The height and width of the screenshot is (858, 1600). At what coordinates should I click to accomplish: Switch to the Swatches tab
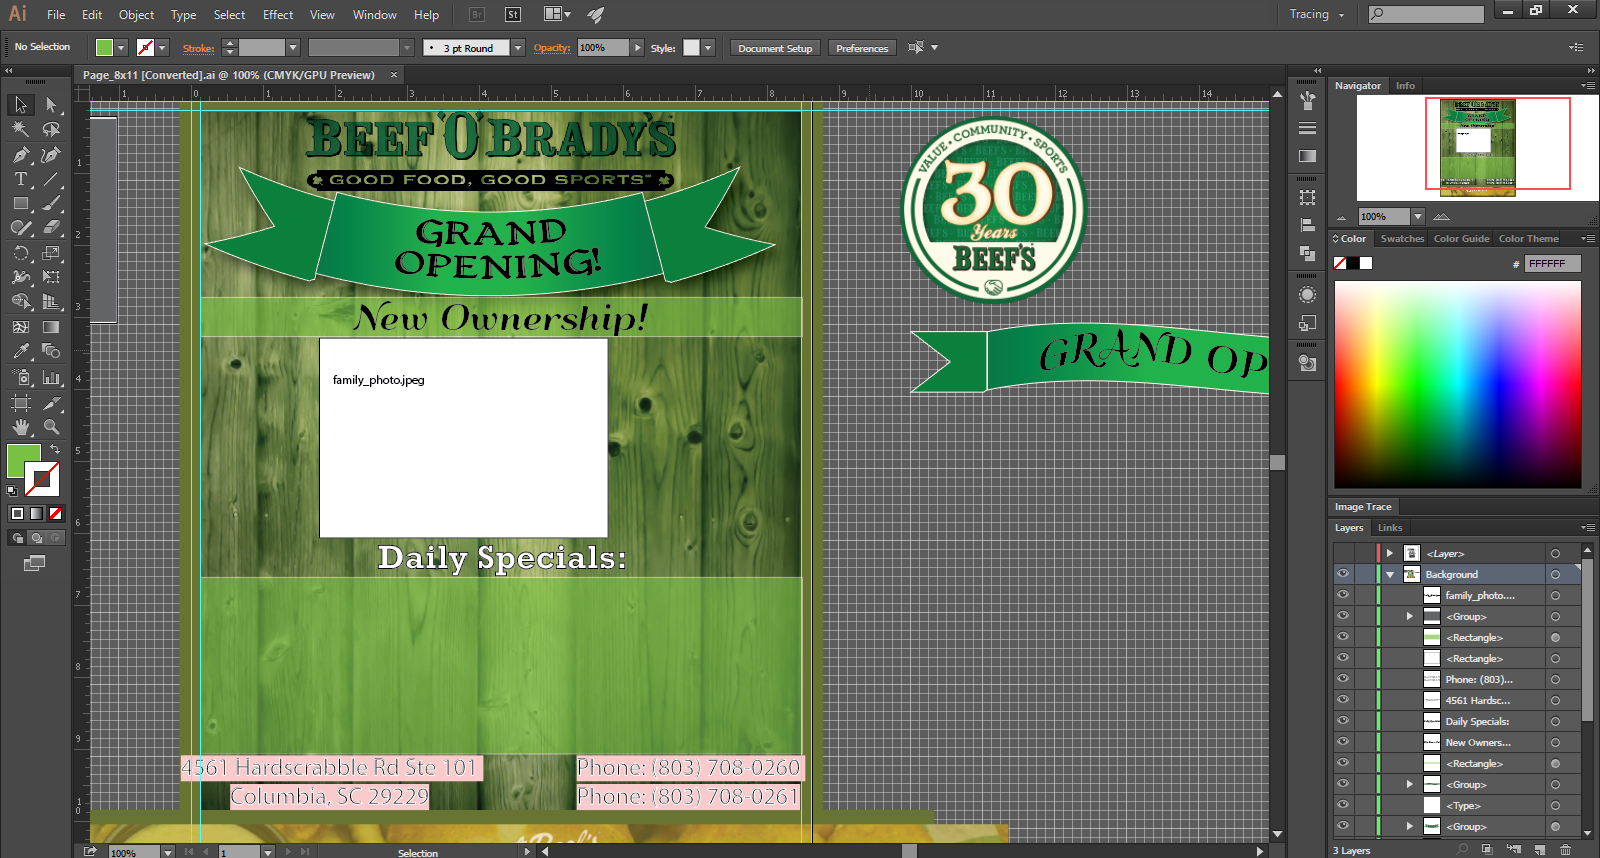tap(1402, 239)
